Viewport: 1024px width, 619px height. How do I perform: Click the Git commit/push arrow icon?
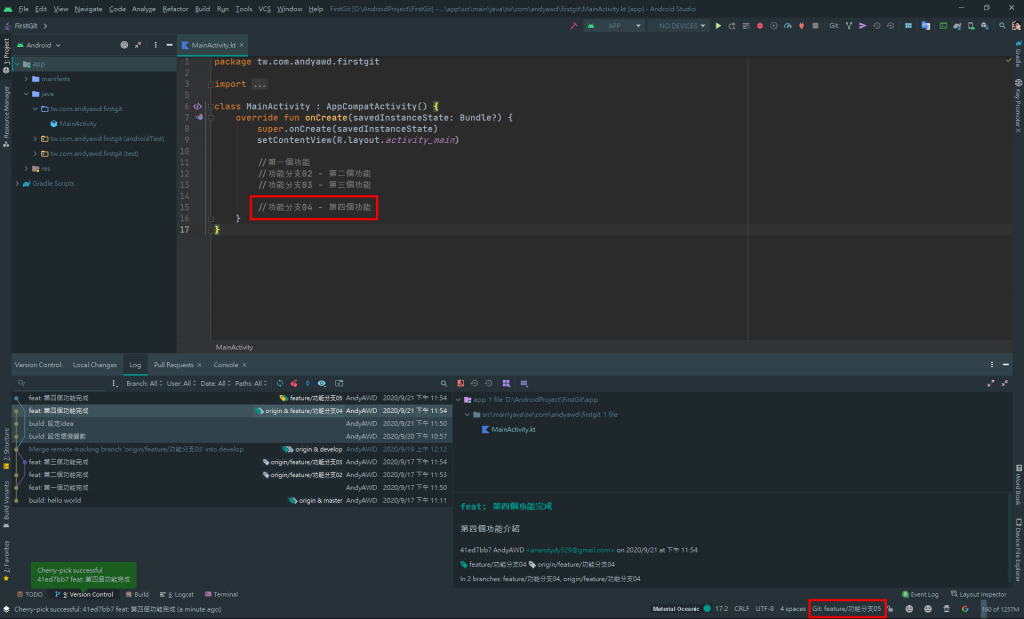click(x=863, y=26)
